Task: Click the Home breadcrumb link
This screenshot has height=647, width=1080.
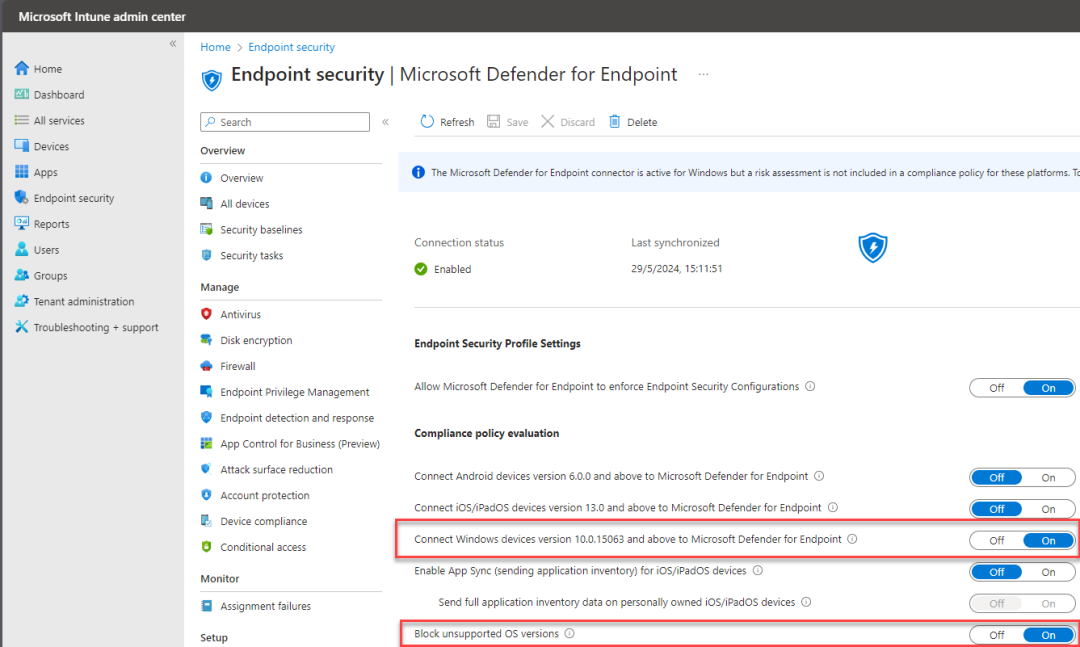Action: tap(216, 47)
